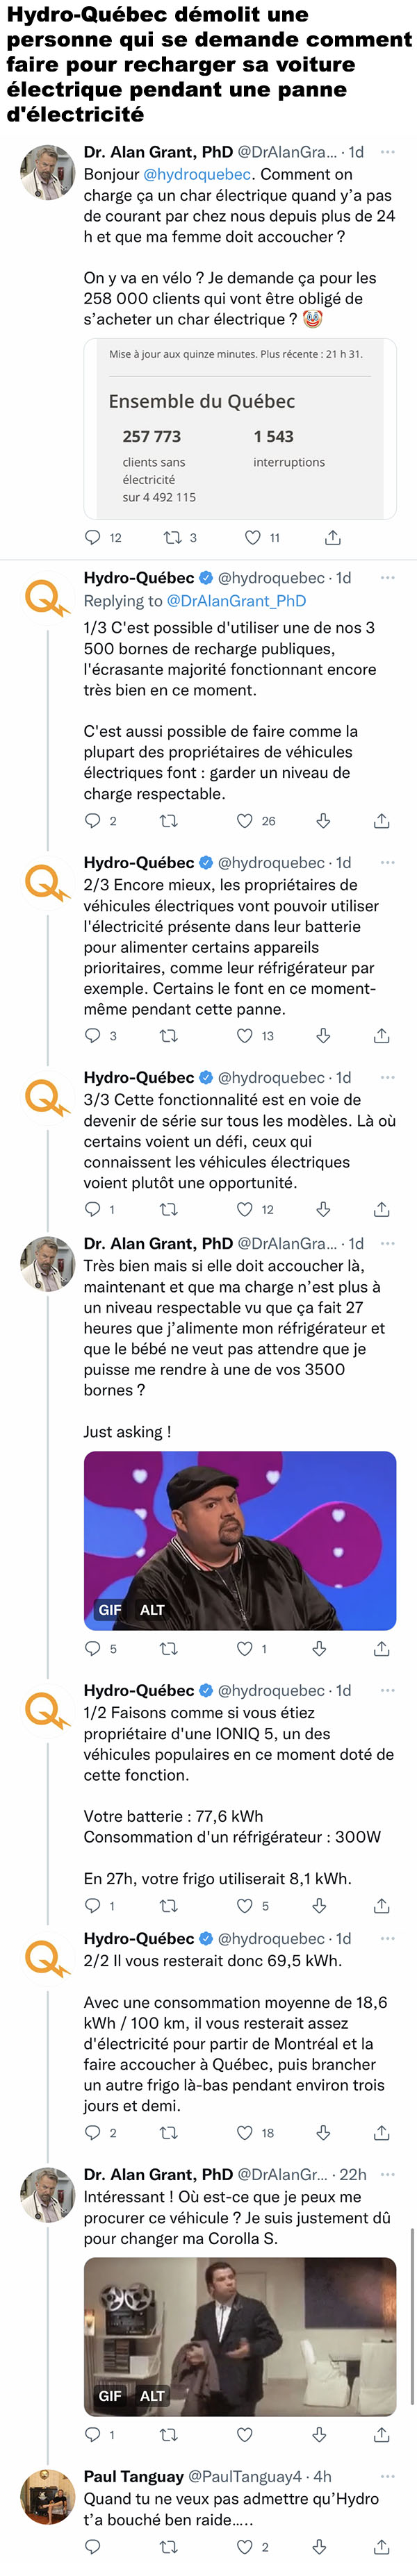417x2576 pixels.
Task: Share Alan Grant's first tweet
Action: [333, 537]
